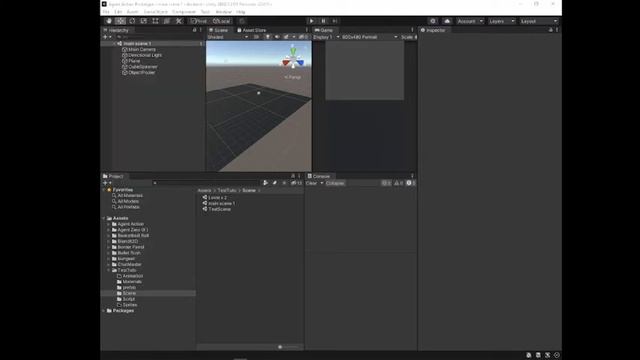The image size is (640, 360).
Task: Select the Rotate tool in toolbar
Action: [132, 21]
